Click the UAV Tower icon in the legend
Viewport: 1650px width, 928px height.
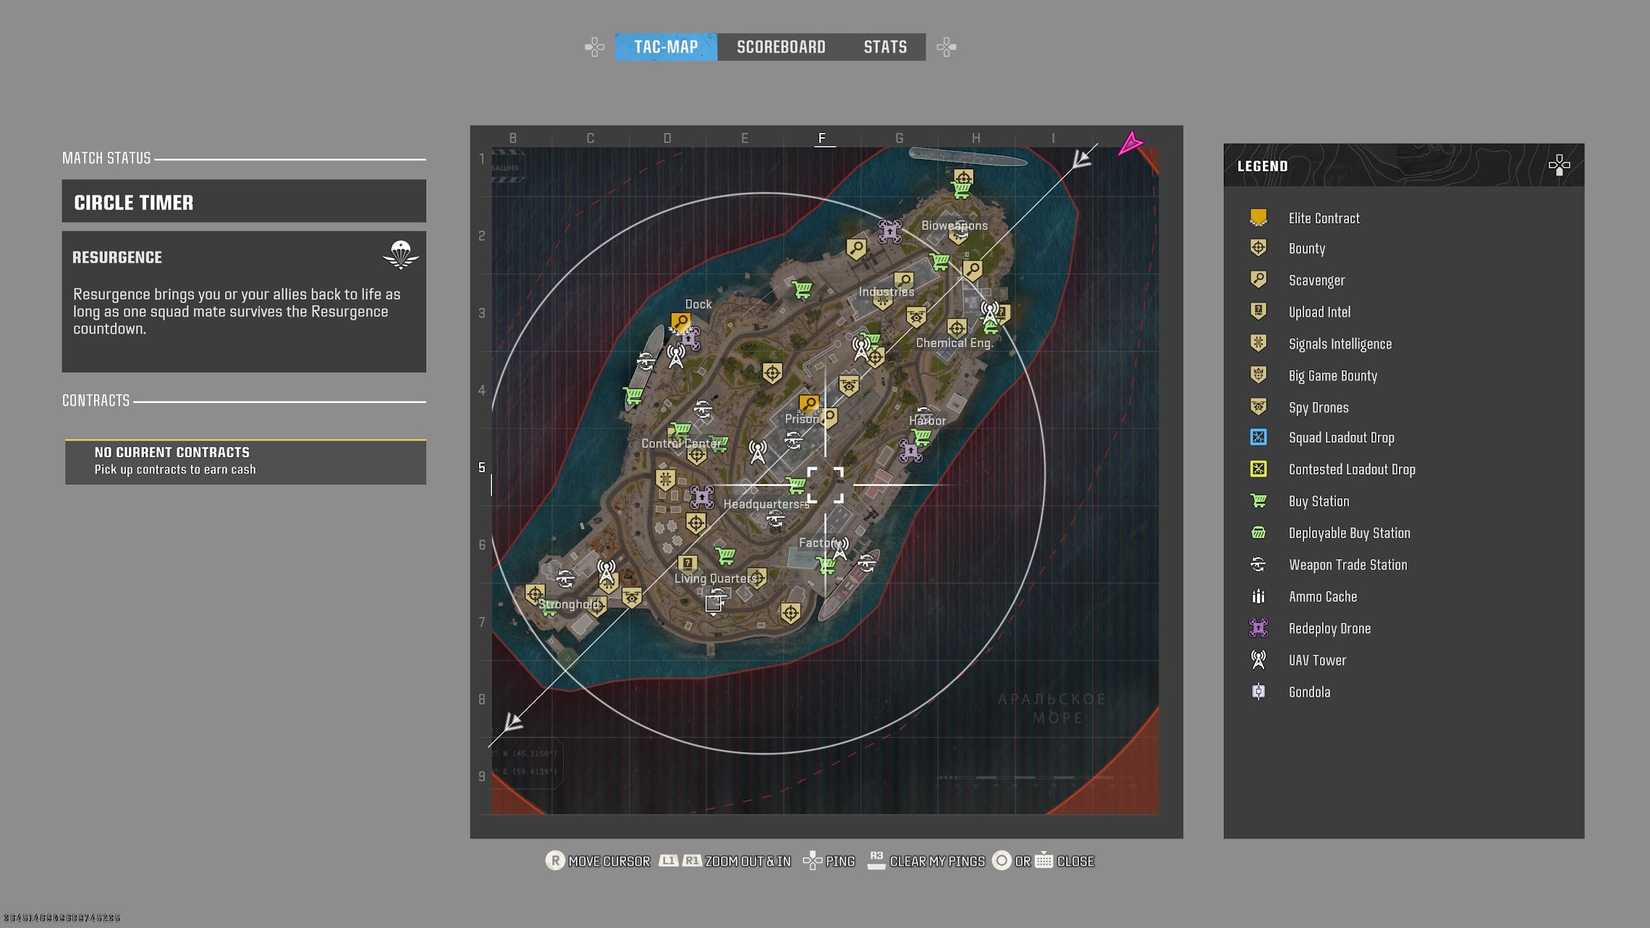1258,659
